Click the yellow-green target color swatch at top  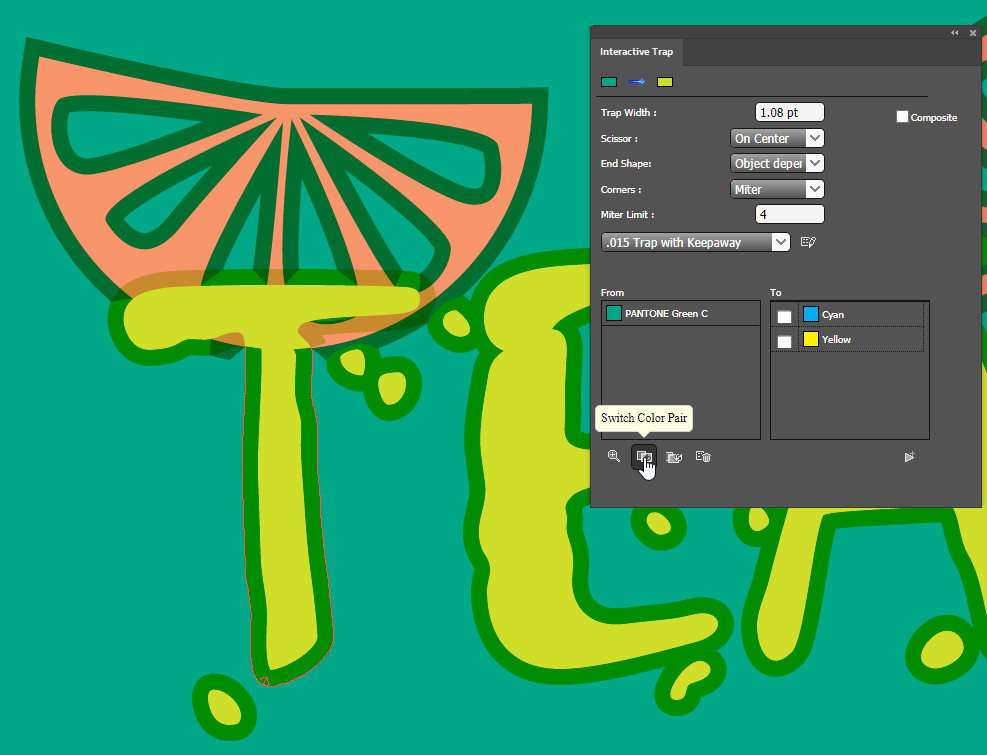point(665,82)
